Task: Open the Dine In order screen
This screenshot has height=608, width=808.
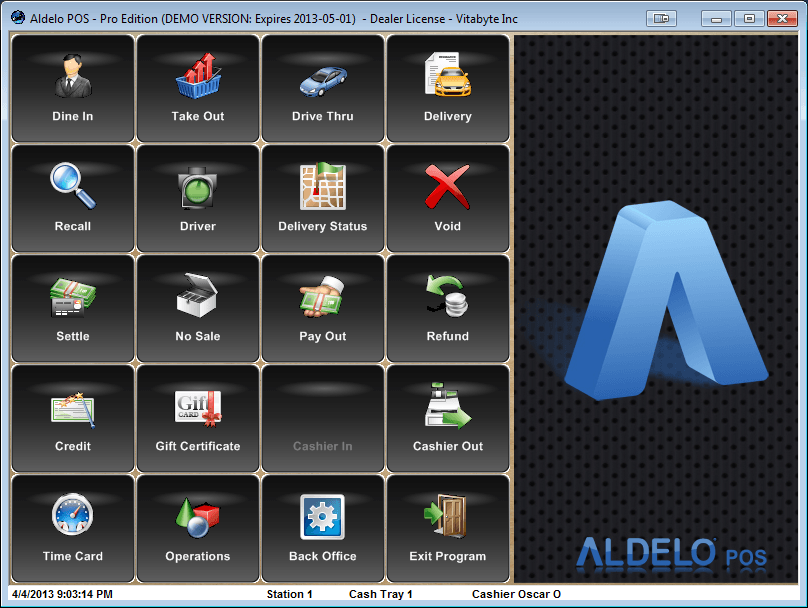Action: pyautogui.click(x=72, y=88)
